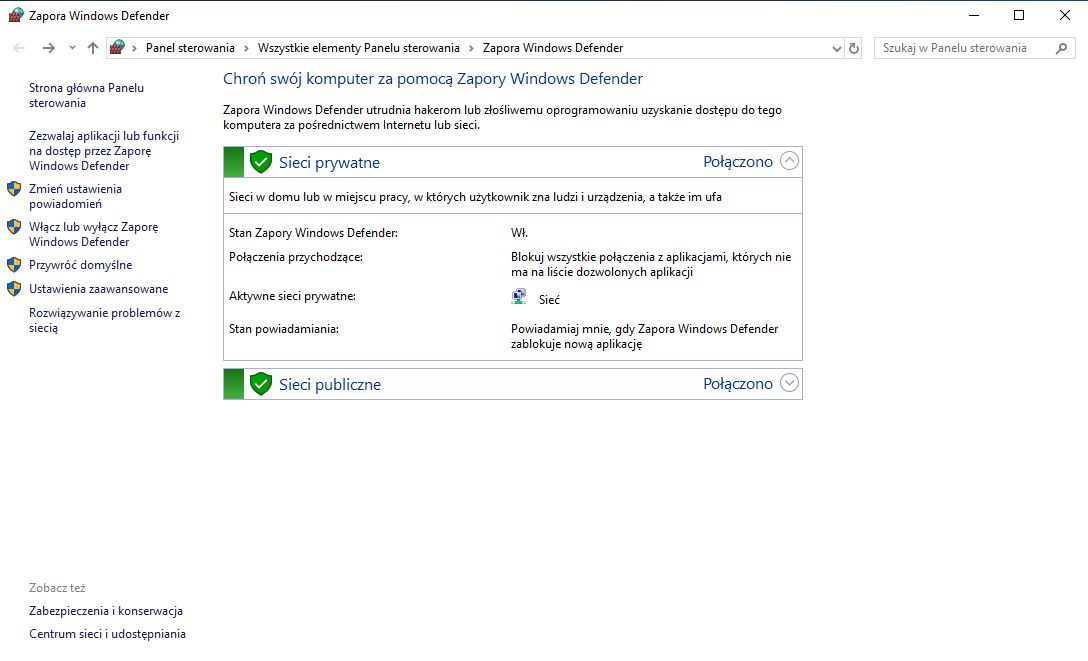Click shield icon beside 'Zmień ustawienia powiadomień'
The height and width of the screenshot is (661, 1088).
tap(14, 189)
